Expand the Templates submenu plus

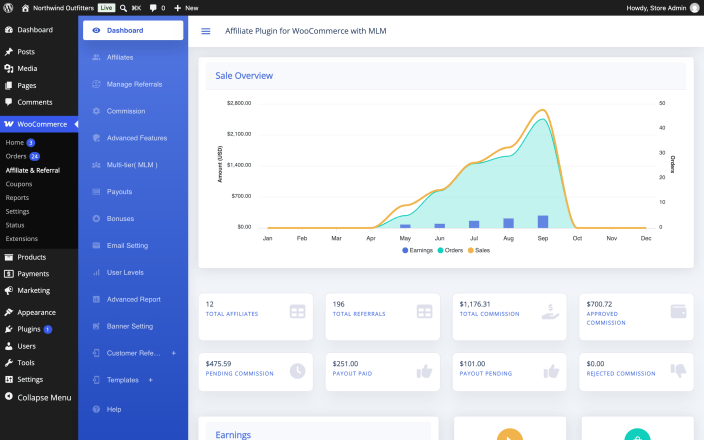[x=150, y=380]
